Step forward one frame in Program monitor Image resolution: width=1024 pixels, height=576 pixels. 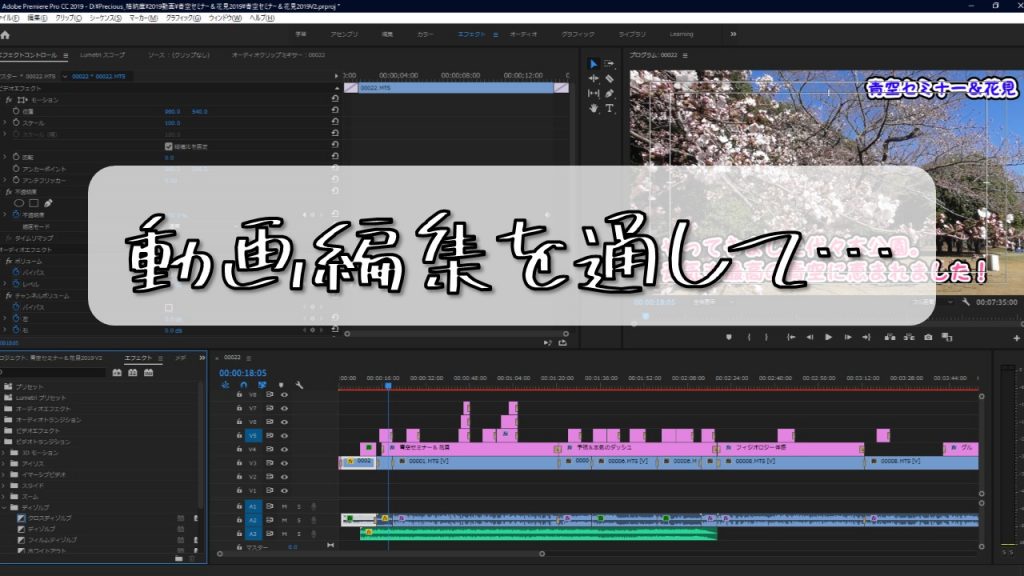pyautogui.click(x=848, y=337)
